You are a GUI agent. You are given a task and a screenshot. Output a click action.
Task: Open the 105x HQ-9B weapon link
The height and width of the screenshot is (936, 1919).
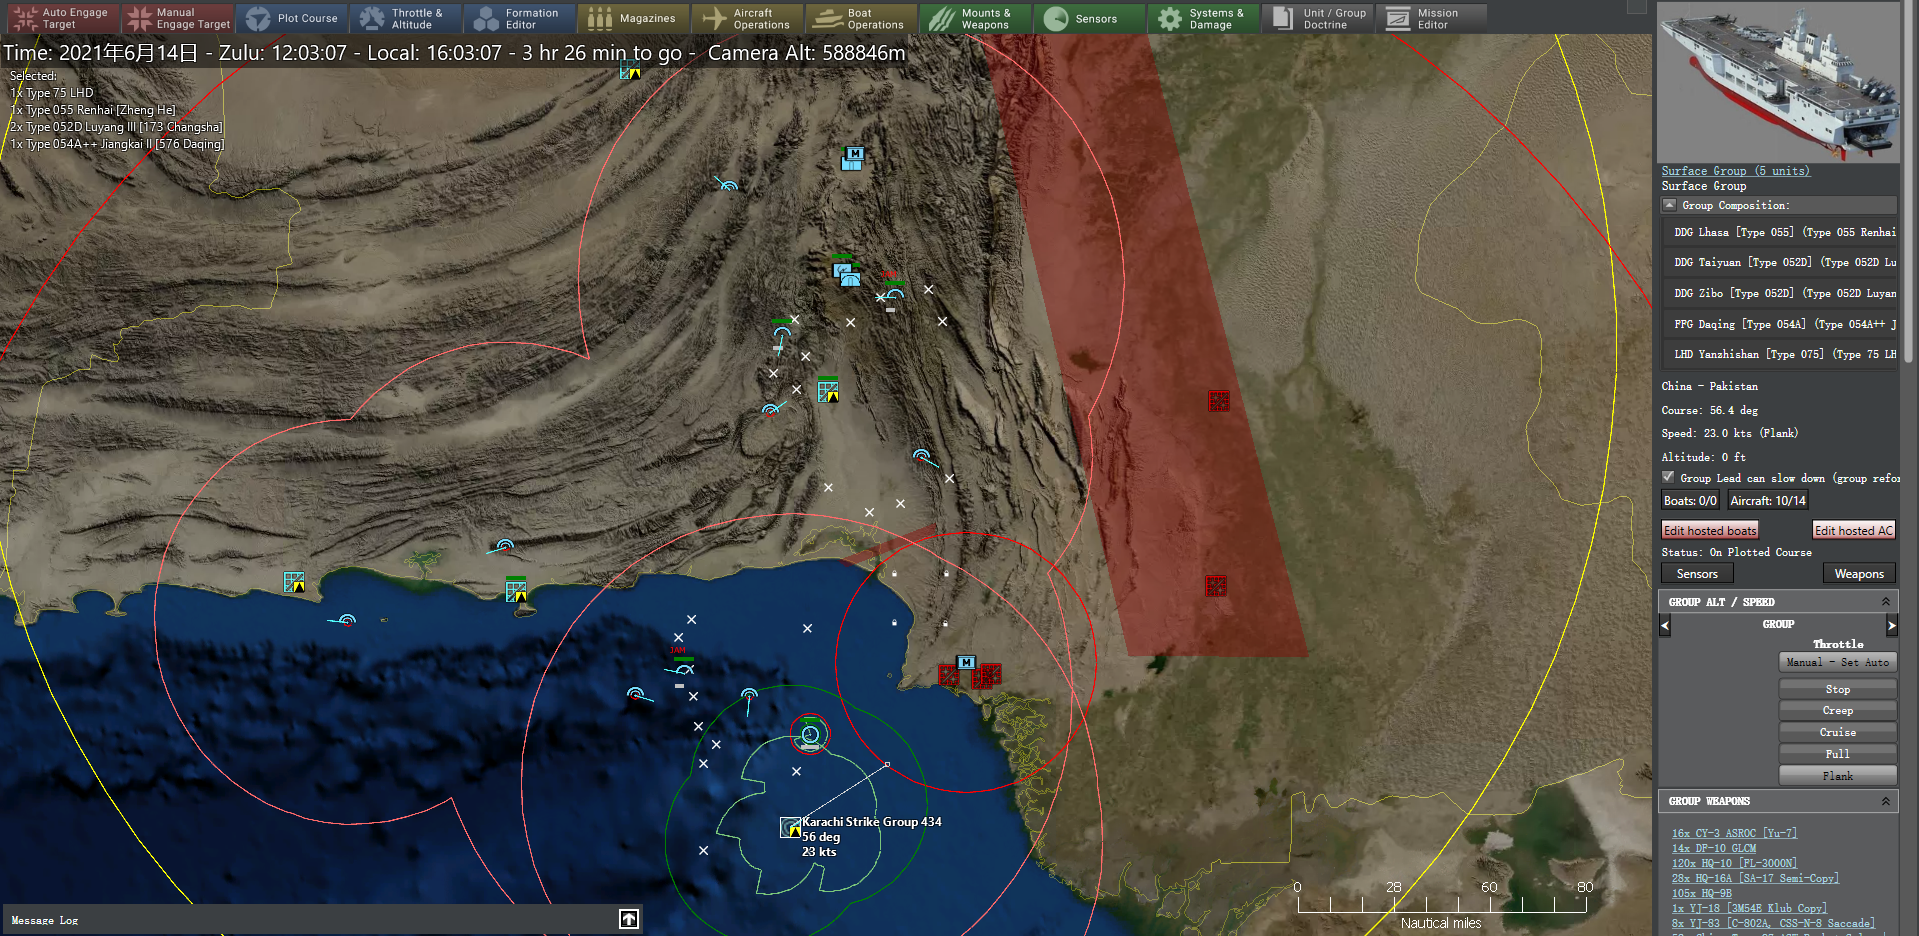1702,893
